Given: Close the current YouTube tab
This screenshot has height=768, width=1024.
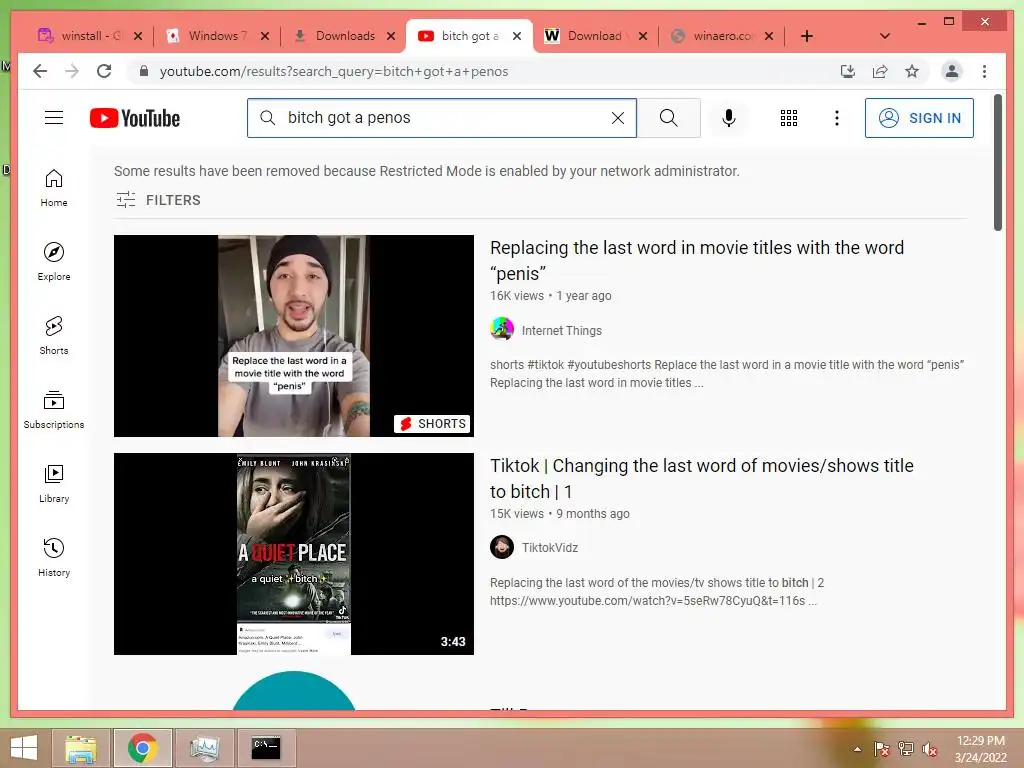Looking at the screenshot, I should pos(517,36).
